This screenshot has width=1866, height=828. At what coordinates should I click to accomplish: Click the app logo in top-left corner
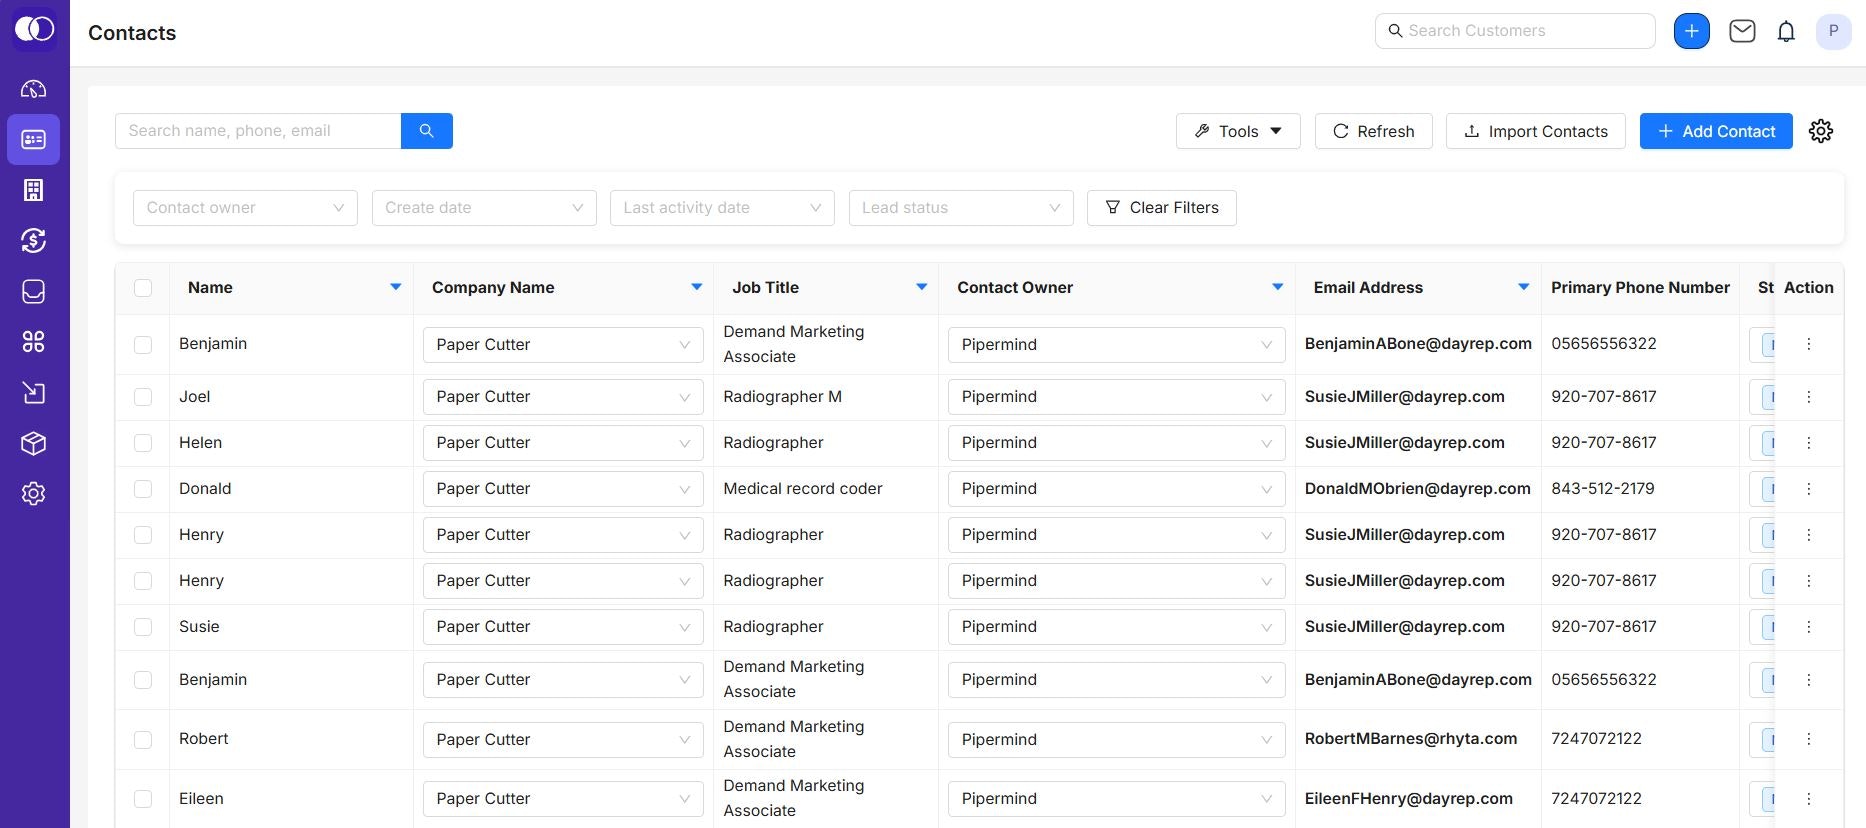click(x=34, y=29)
